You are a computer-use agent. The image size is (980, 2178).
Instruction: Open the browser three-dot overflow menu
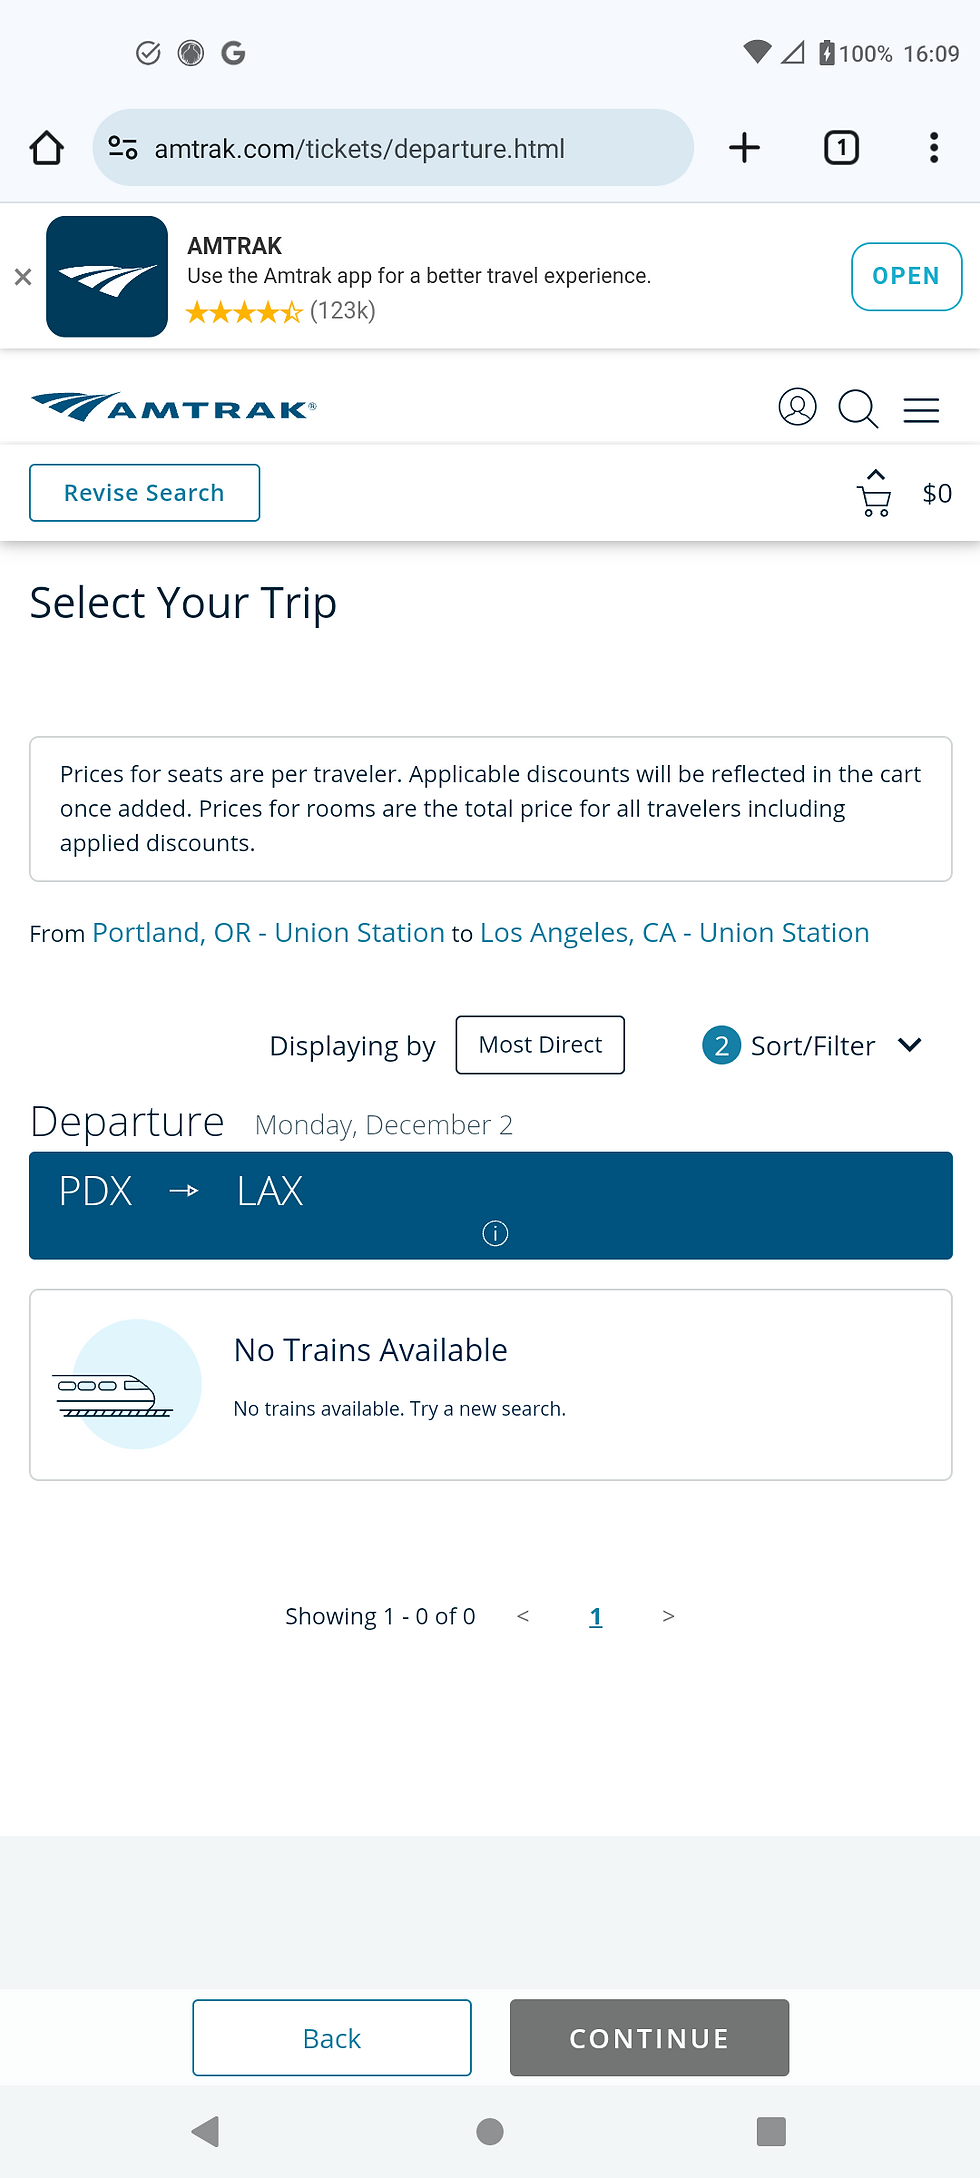click(x=933, y=148)
